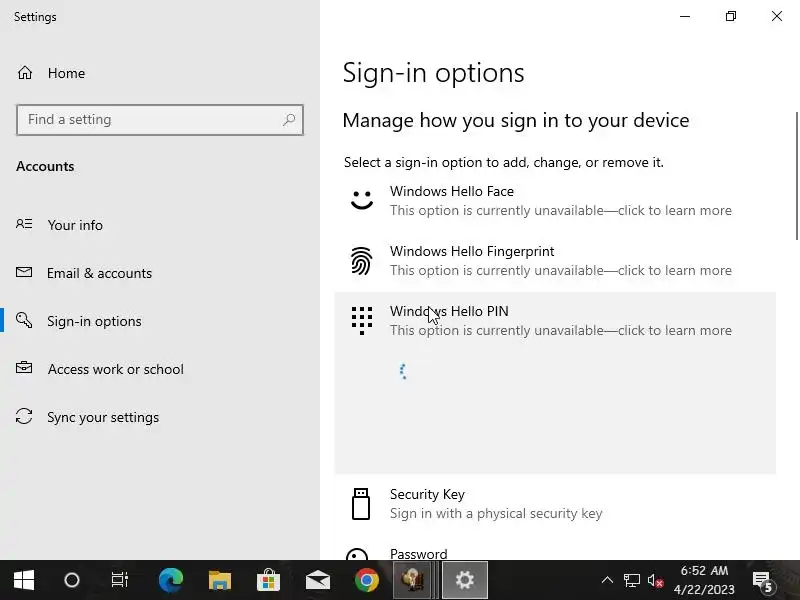Show hidden system tray icons
This screenshot has width=800, height=600.
[x=607, y=580]
